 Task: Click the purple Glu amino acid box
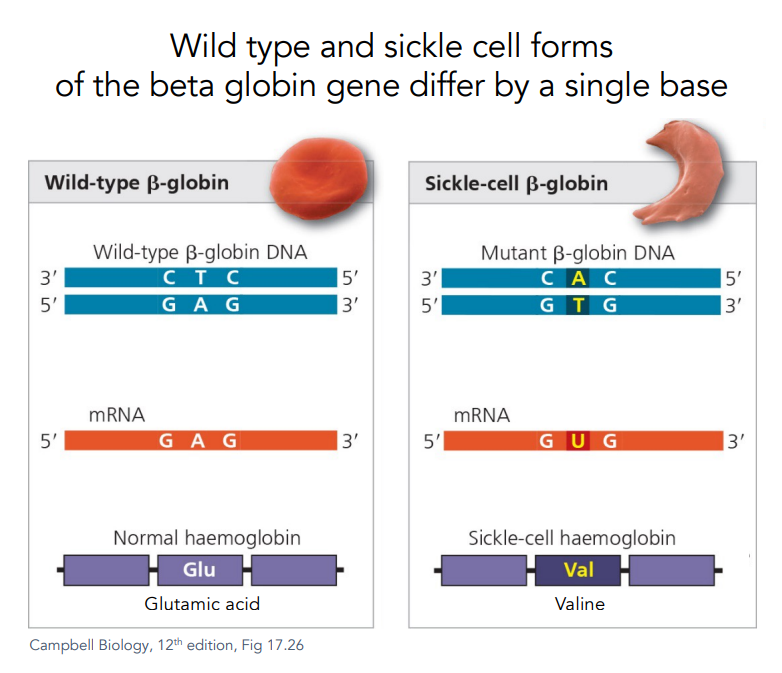pyautogui.click(x=199, y=570)
